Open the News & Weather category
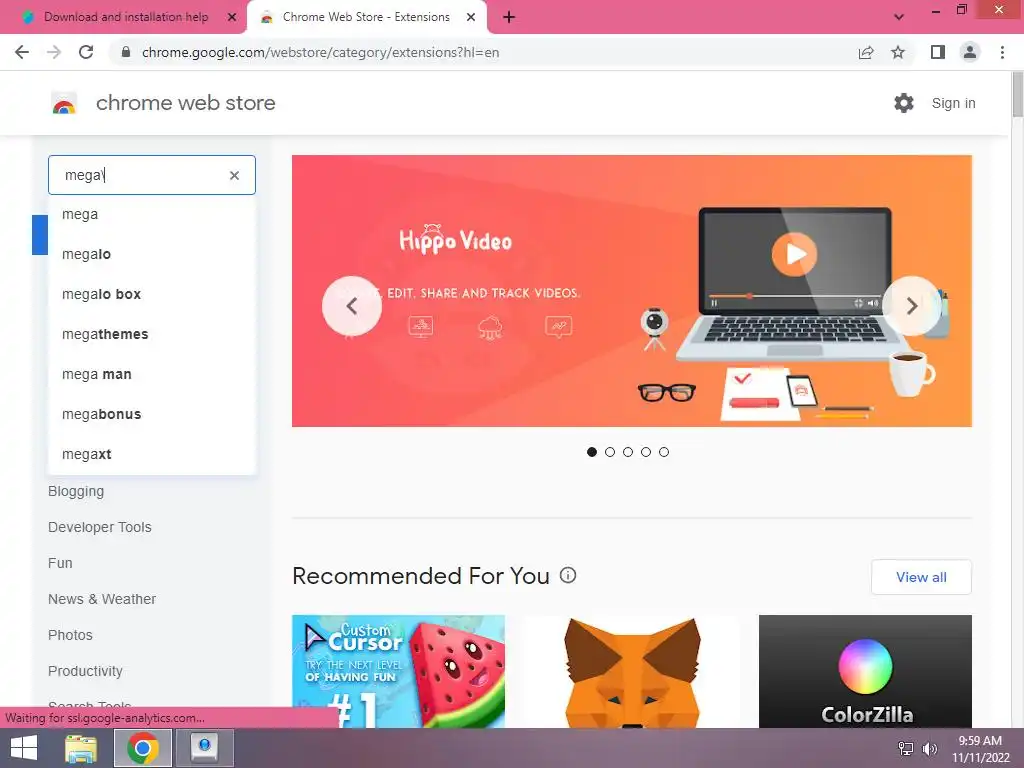 pyautogui.click(x=102, y=599)
